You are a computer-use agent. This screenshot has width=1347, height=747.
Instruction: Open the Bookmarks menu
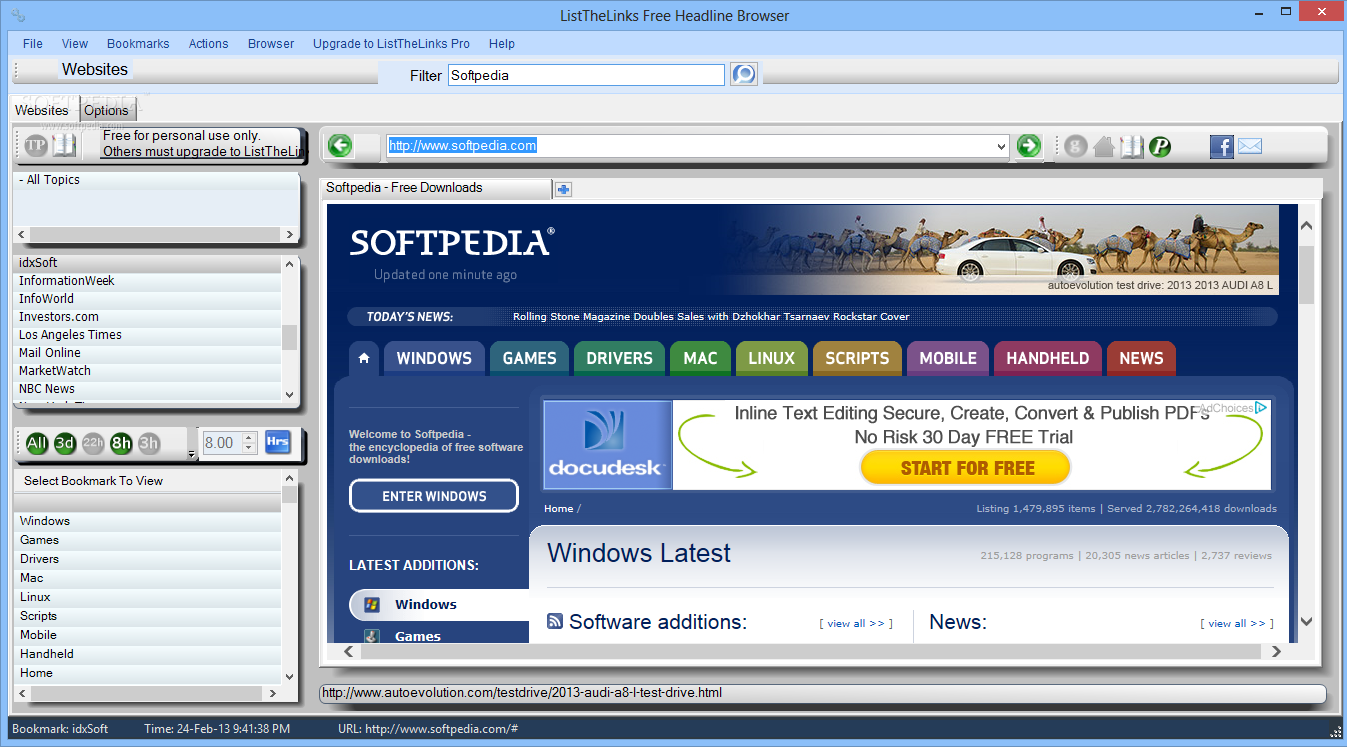pos(138,44)
